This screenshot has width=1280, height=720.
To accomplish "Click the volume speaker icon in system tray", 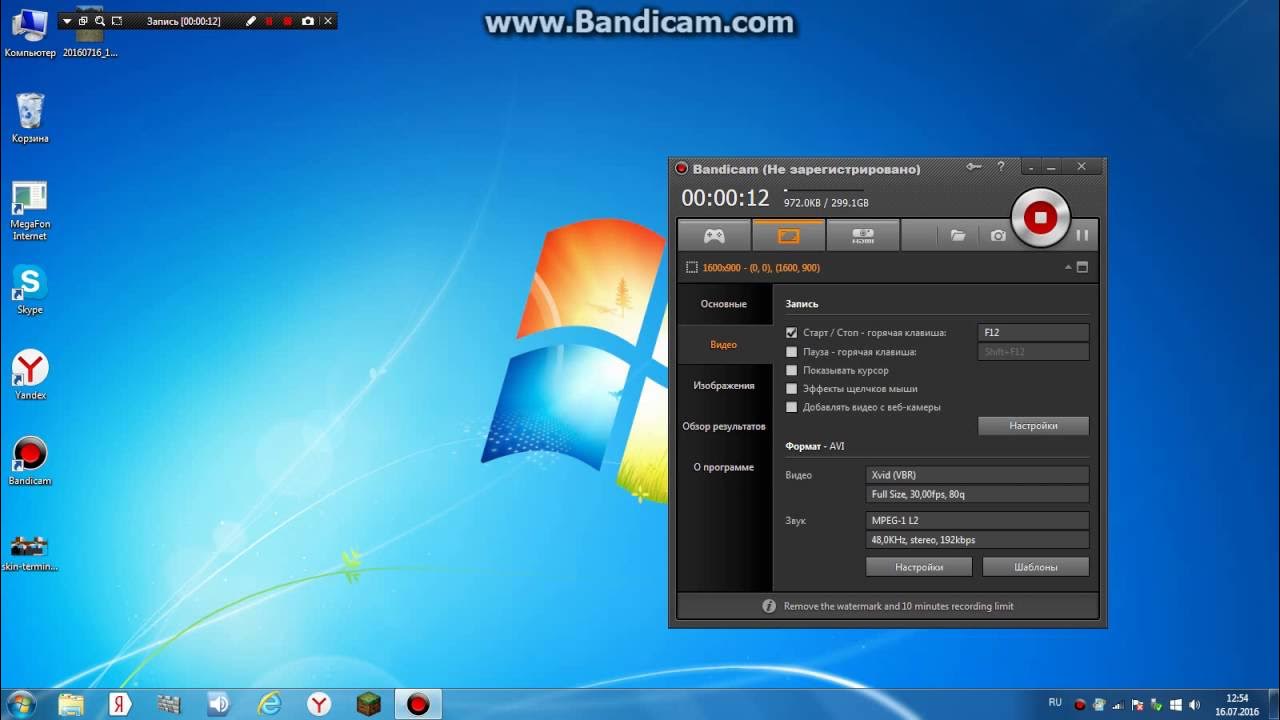I will click(1193, 705).
